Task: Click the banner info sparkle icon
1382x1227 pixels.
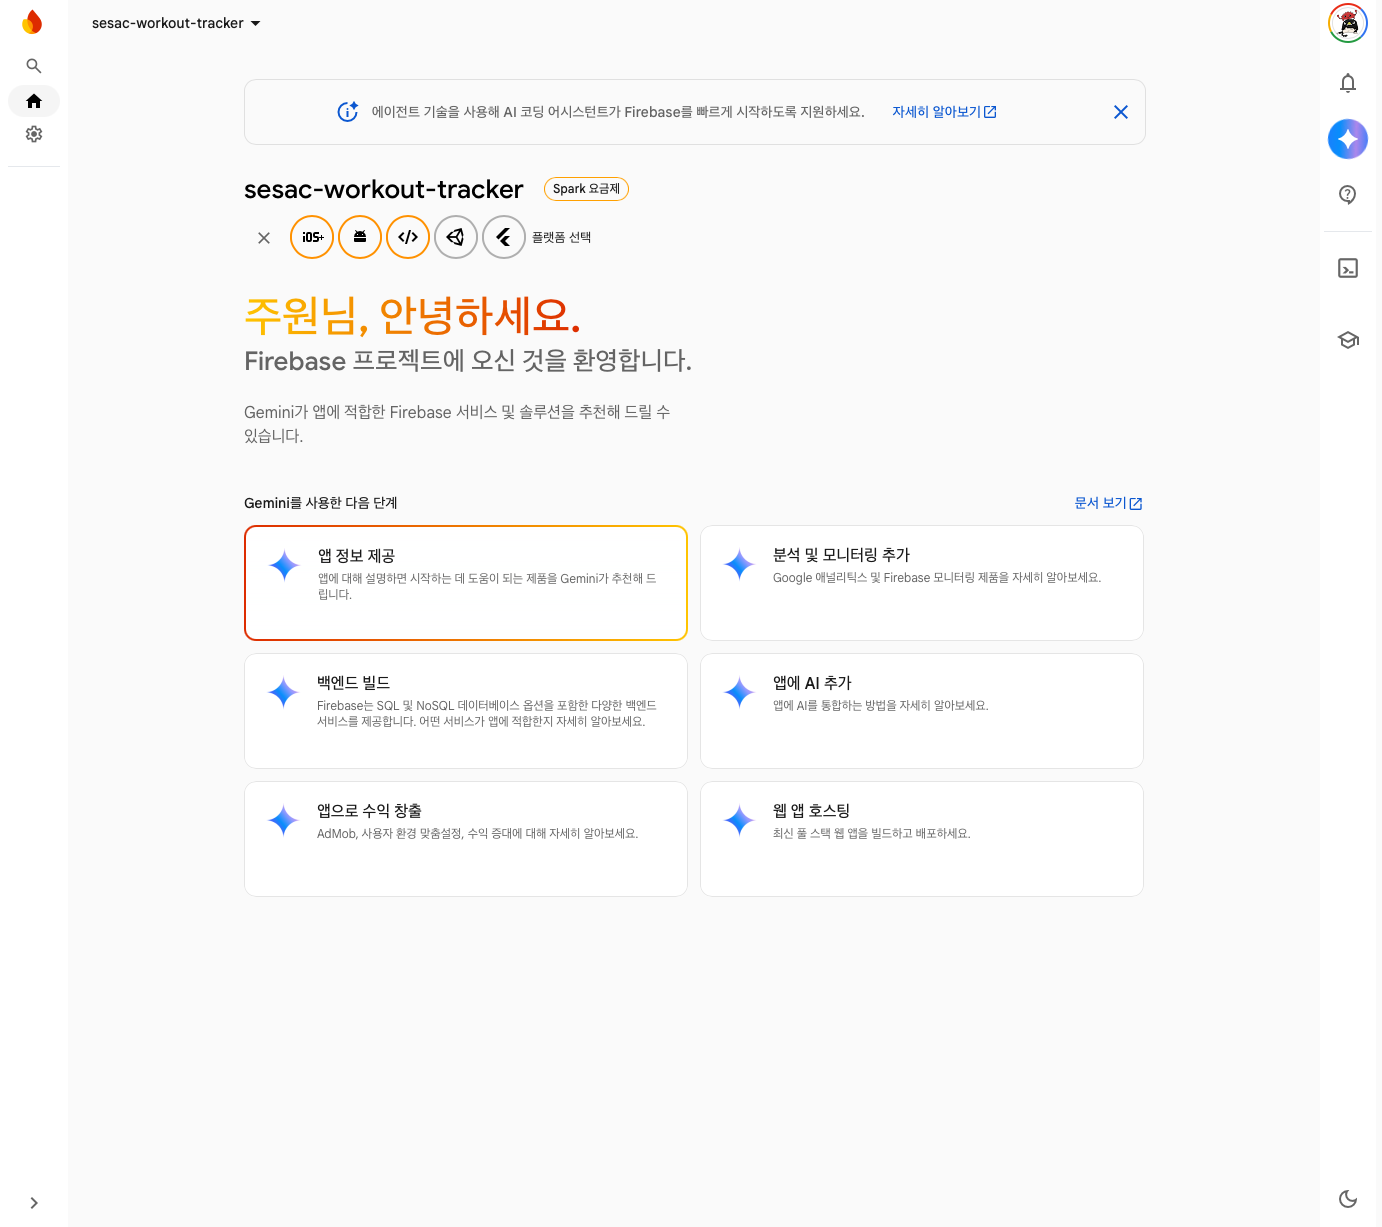Action: pyautogui.click(x=348, y=112)
